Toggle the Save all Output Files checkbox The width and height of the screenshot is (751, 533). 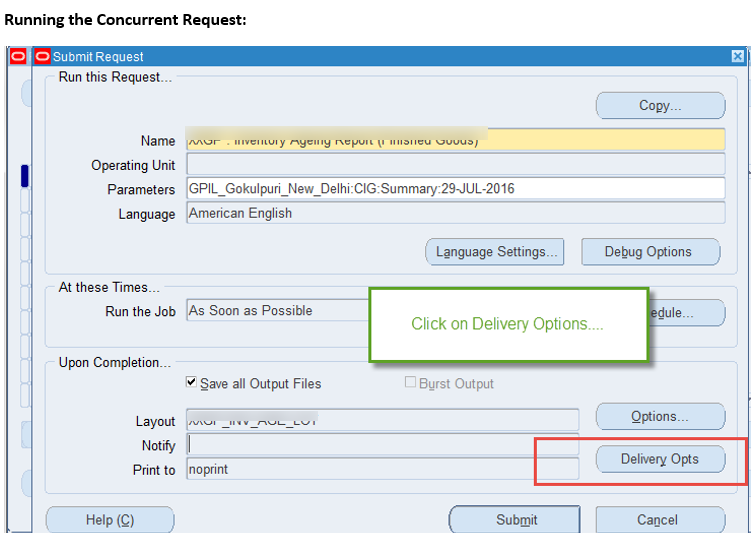pos(191,382)
